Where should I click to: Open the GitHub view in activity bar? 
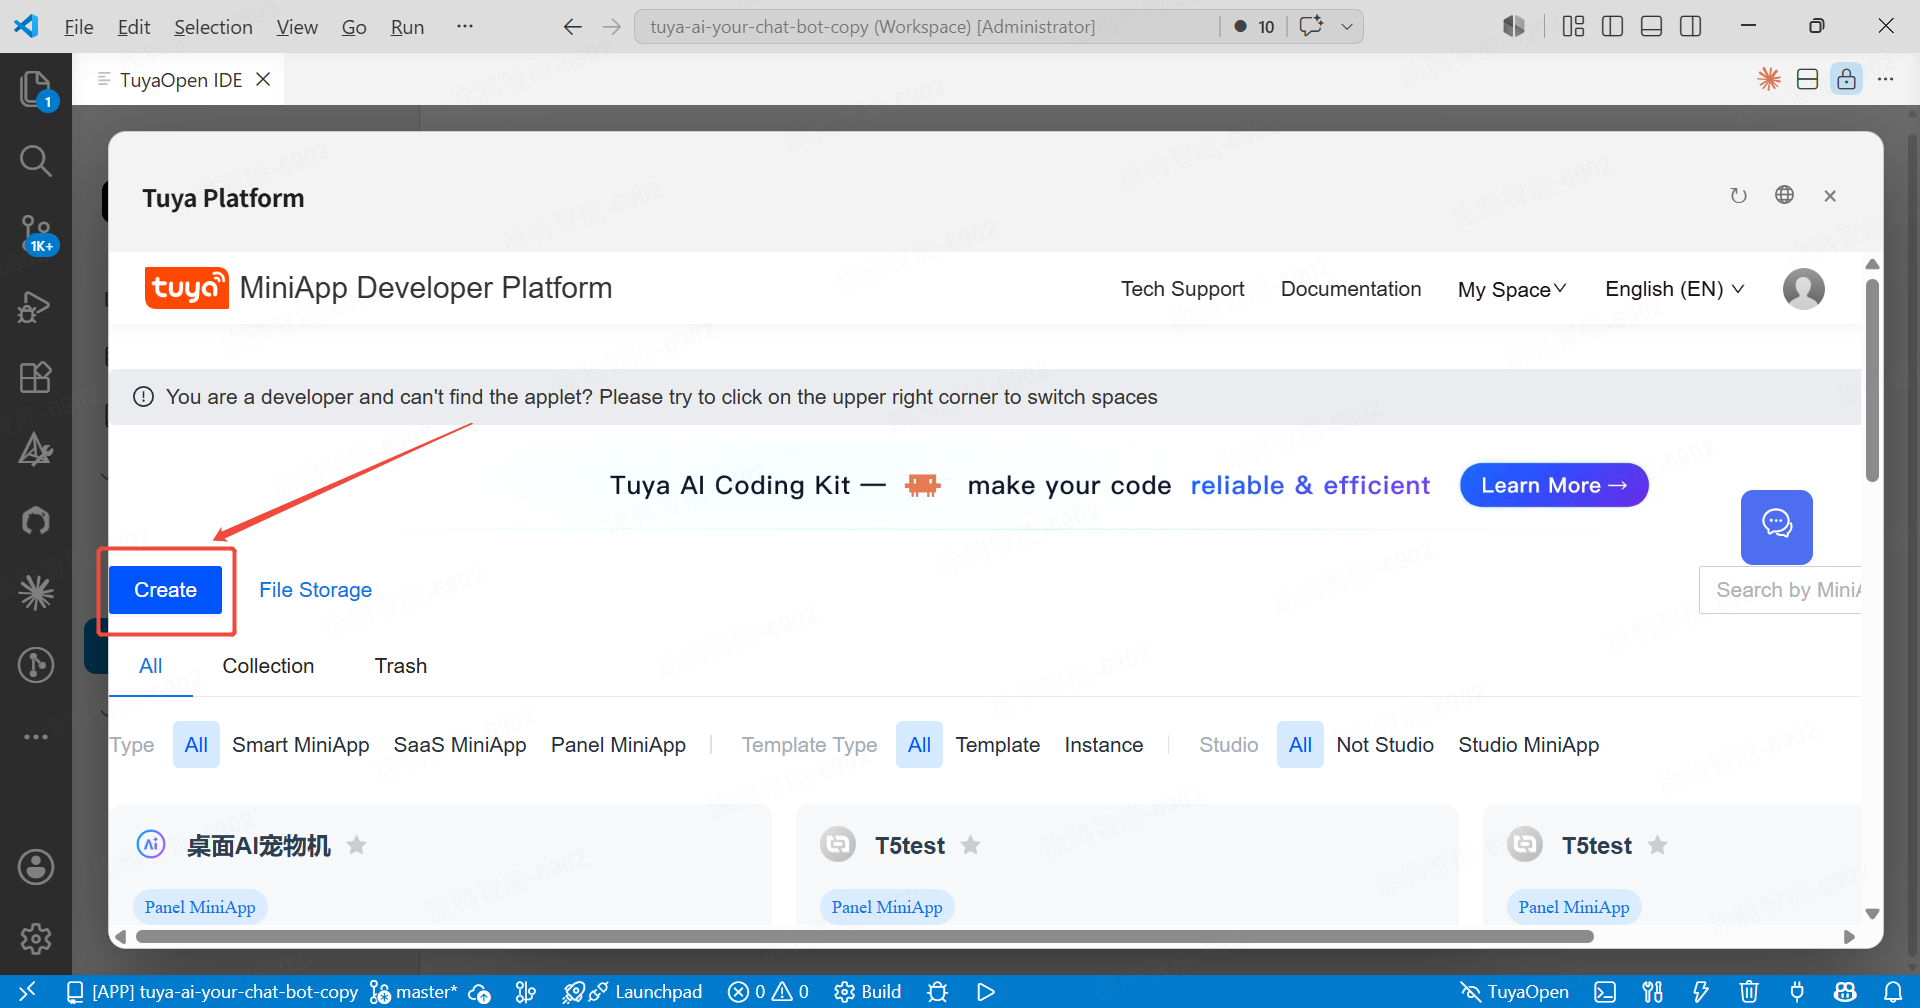[x=36, y=520]
